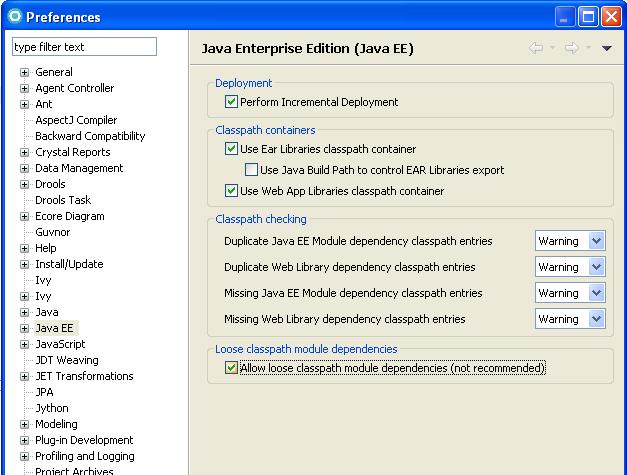Click the Preferences window title icon
Screen dimensions: 627x475
(14, 16)
